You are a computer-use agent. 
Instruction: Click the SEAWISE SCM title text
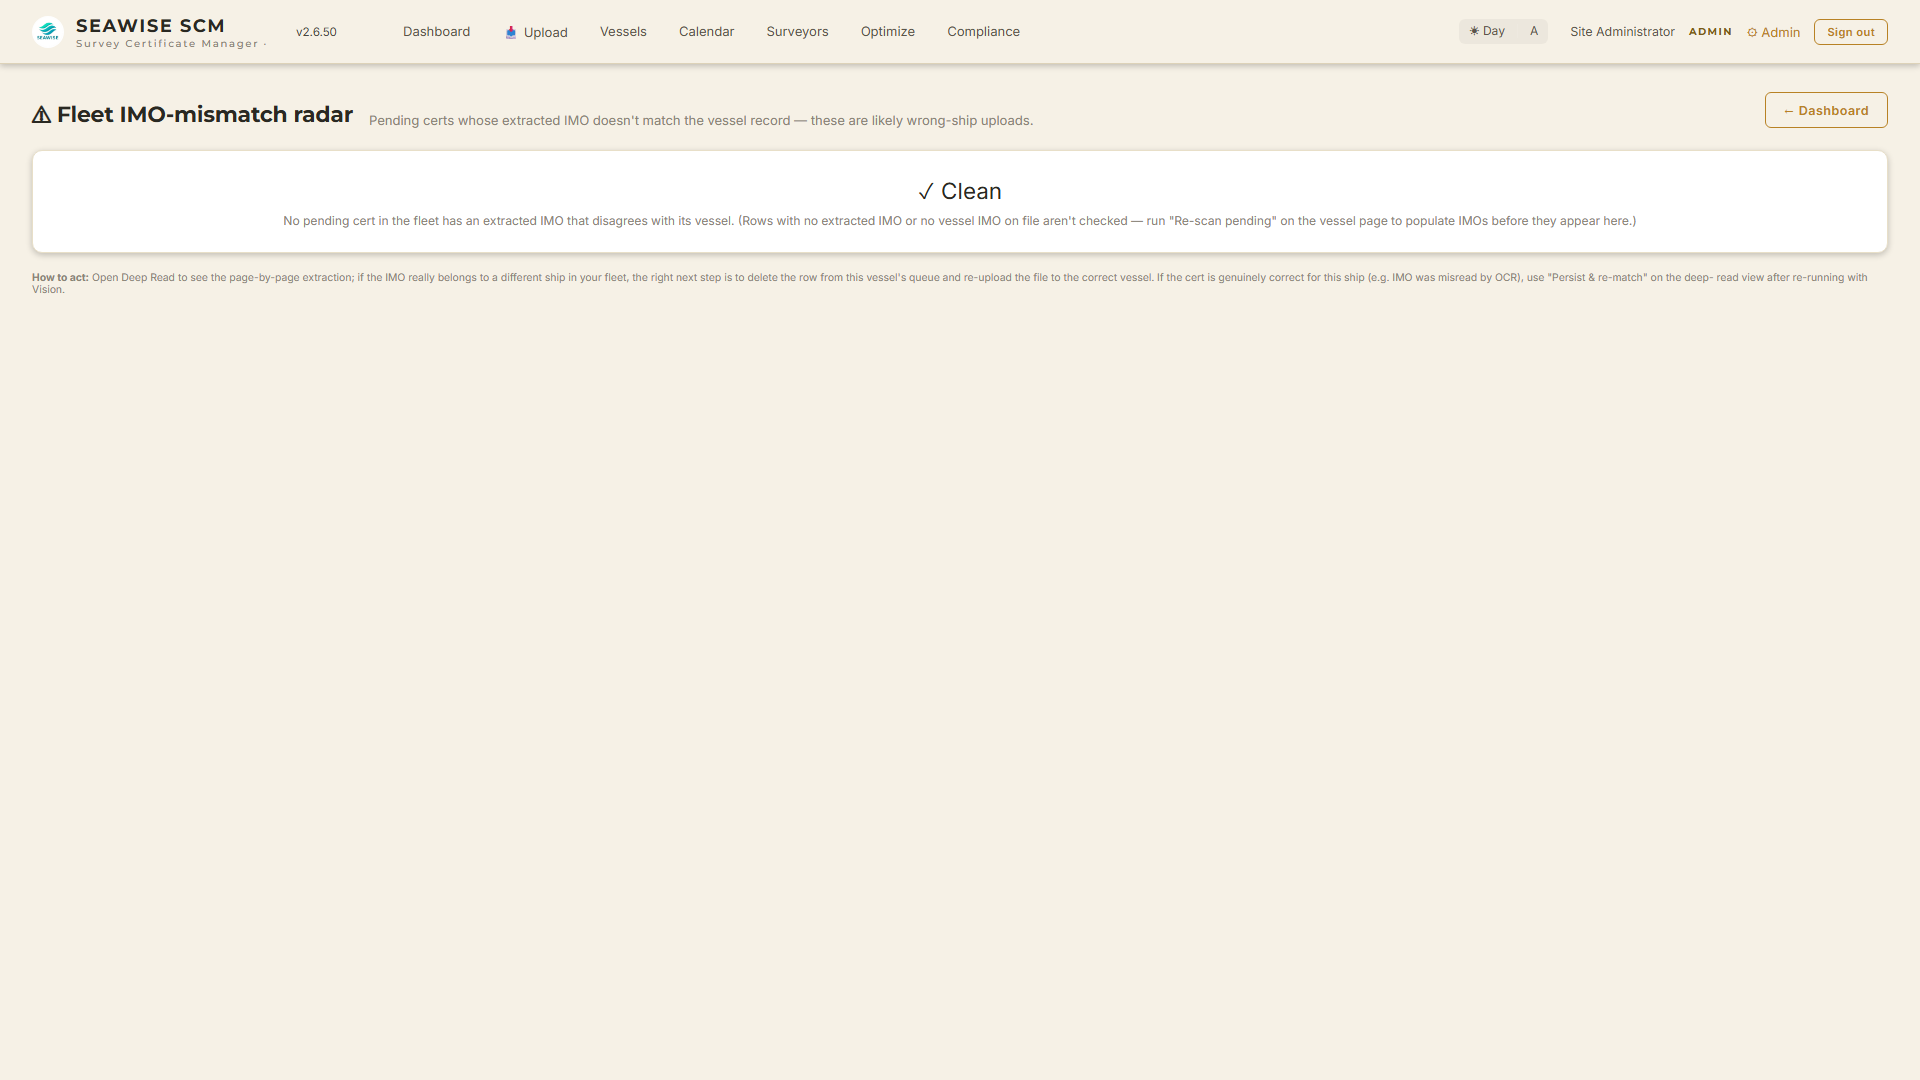coord(150,26)
